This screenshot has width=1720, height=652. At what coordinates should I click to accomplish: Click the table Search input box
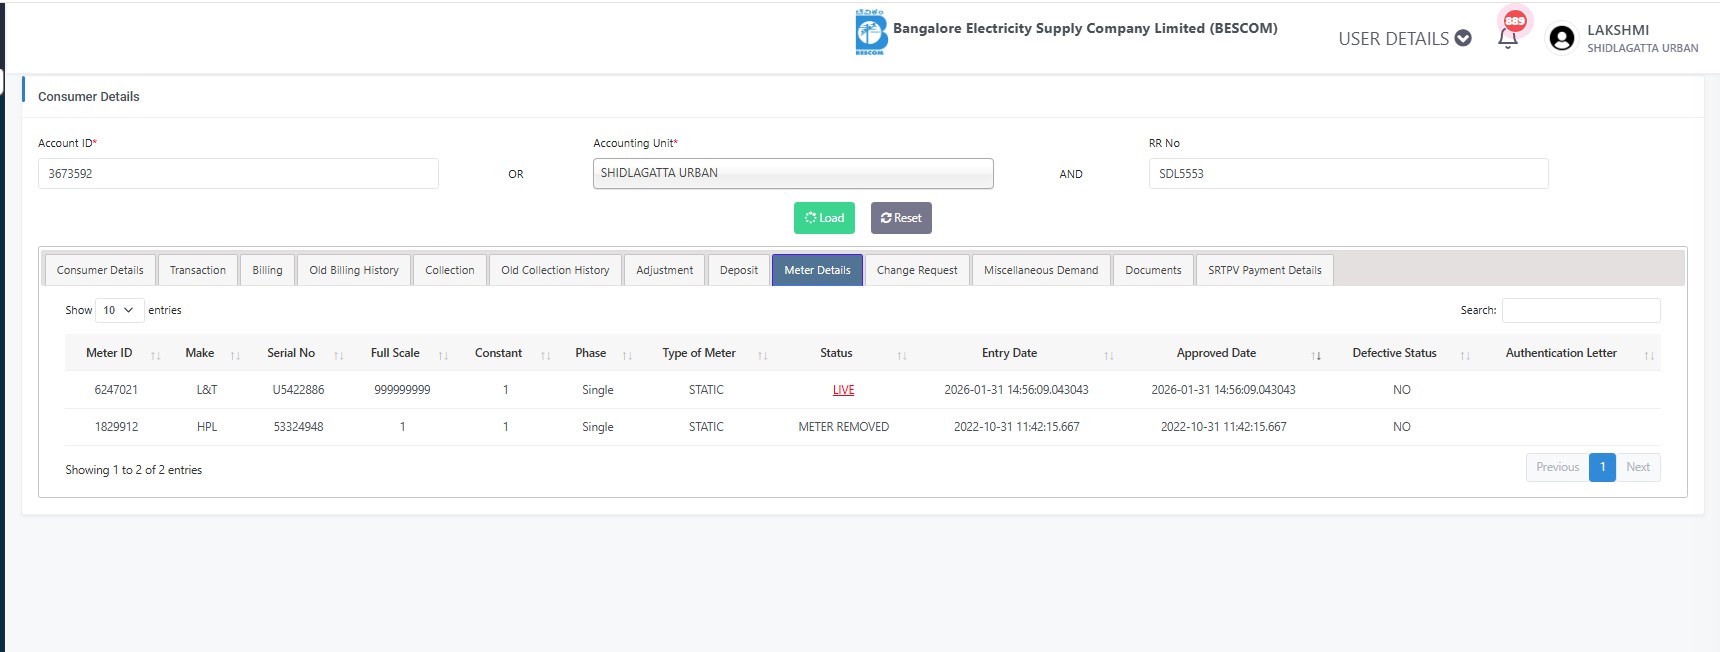[1580, 310]
